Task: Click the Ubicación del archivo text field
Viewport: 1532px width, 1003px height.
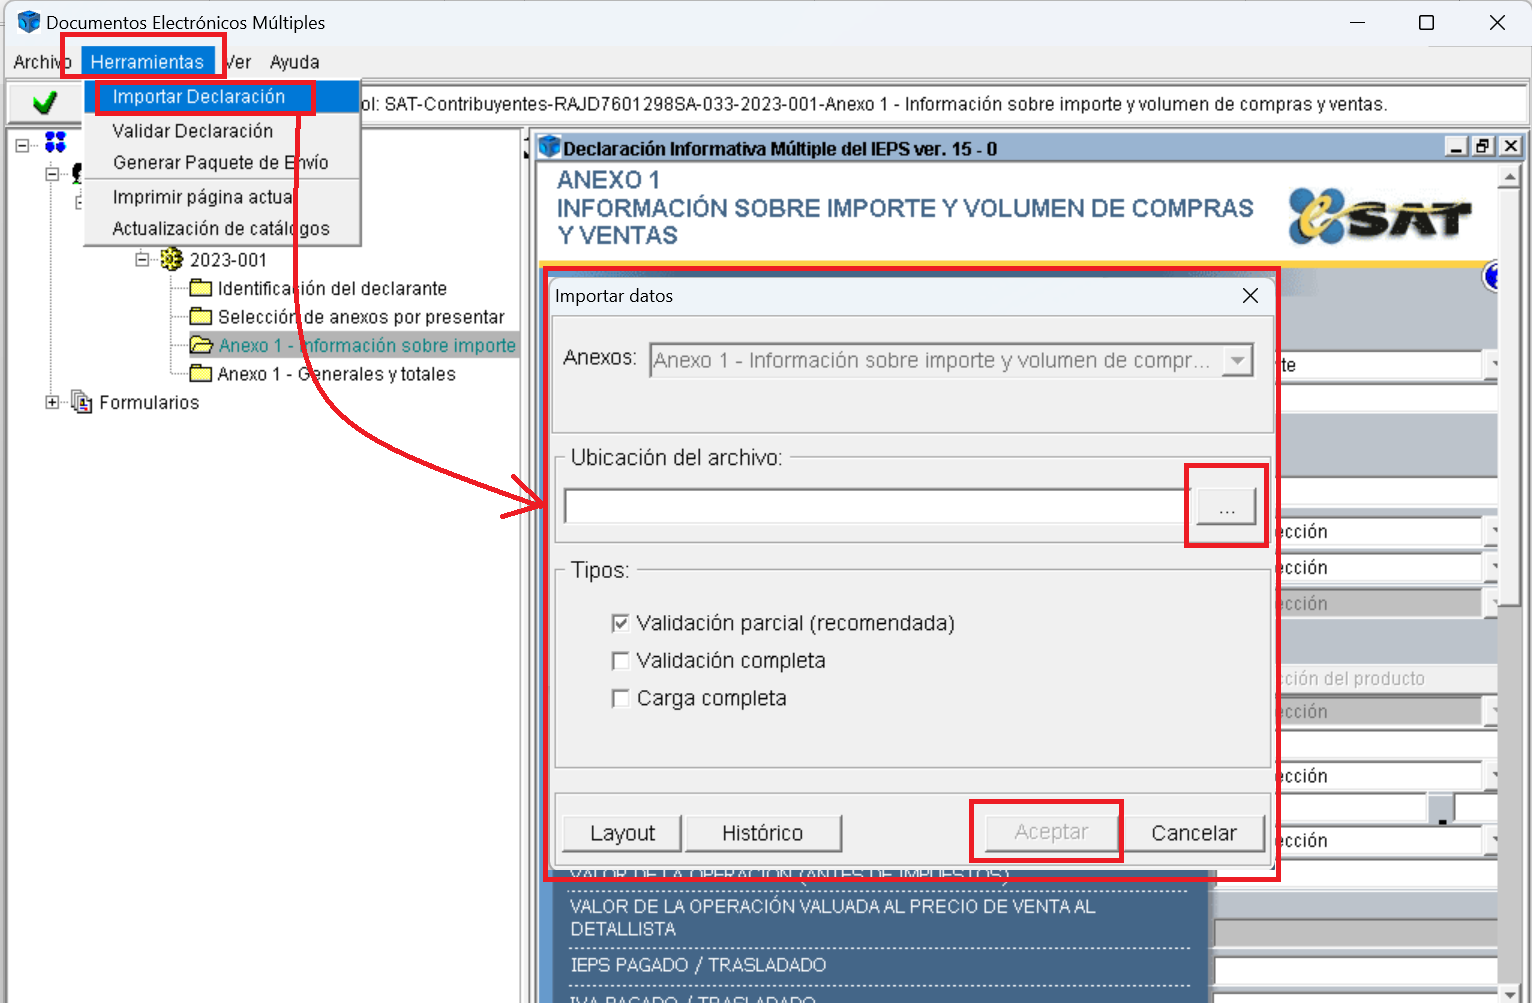Action: (x=875, y=507)
